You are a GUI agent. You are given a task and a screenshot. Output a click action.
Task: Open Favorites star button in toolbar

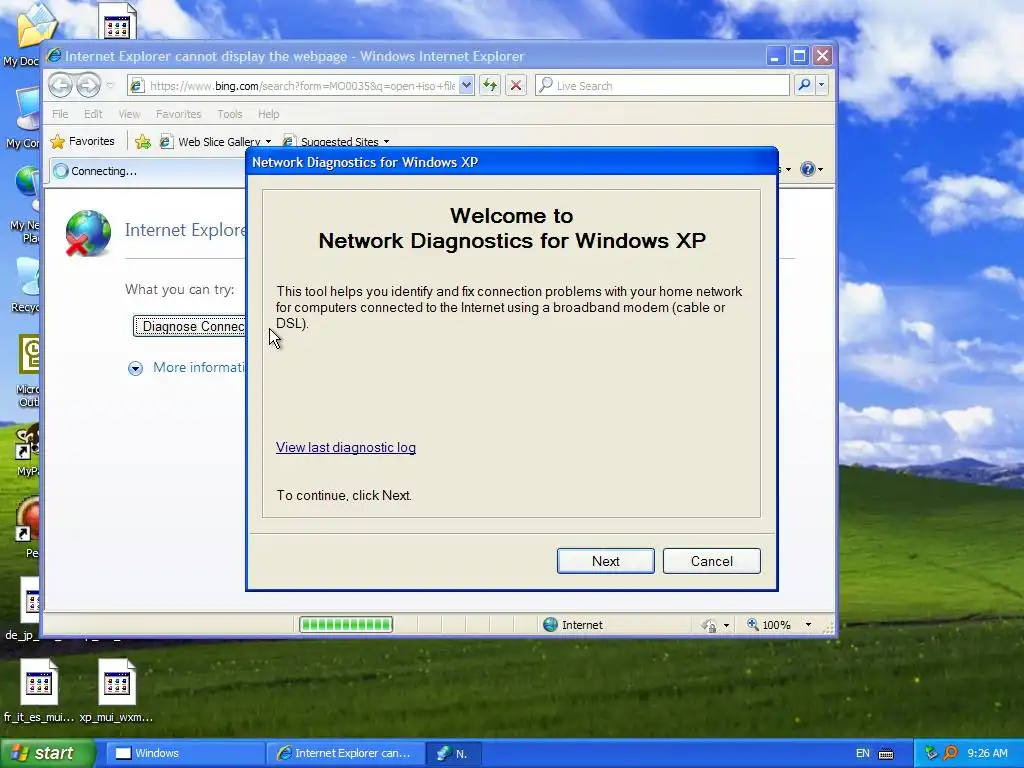coord(83,141)
